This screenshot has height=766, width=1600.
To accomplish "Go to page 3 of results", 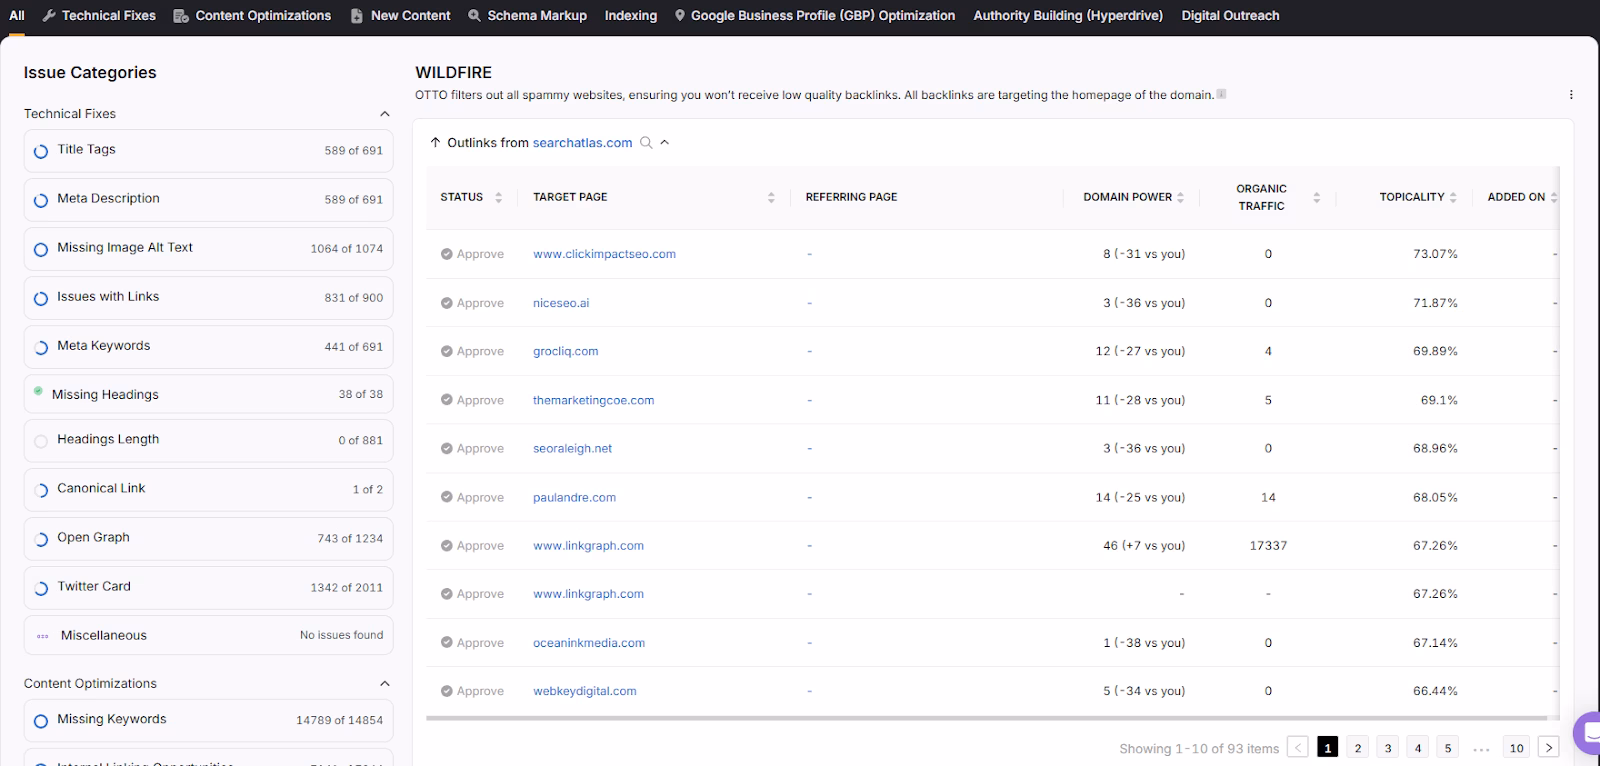I will click(x=1387, y=747).
